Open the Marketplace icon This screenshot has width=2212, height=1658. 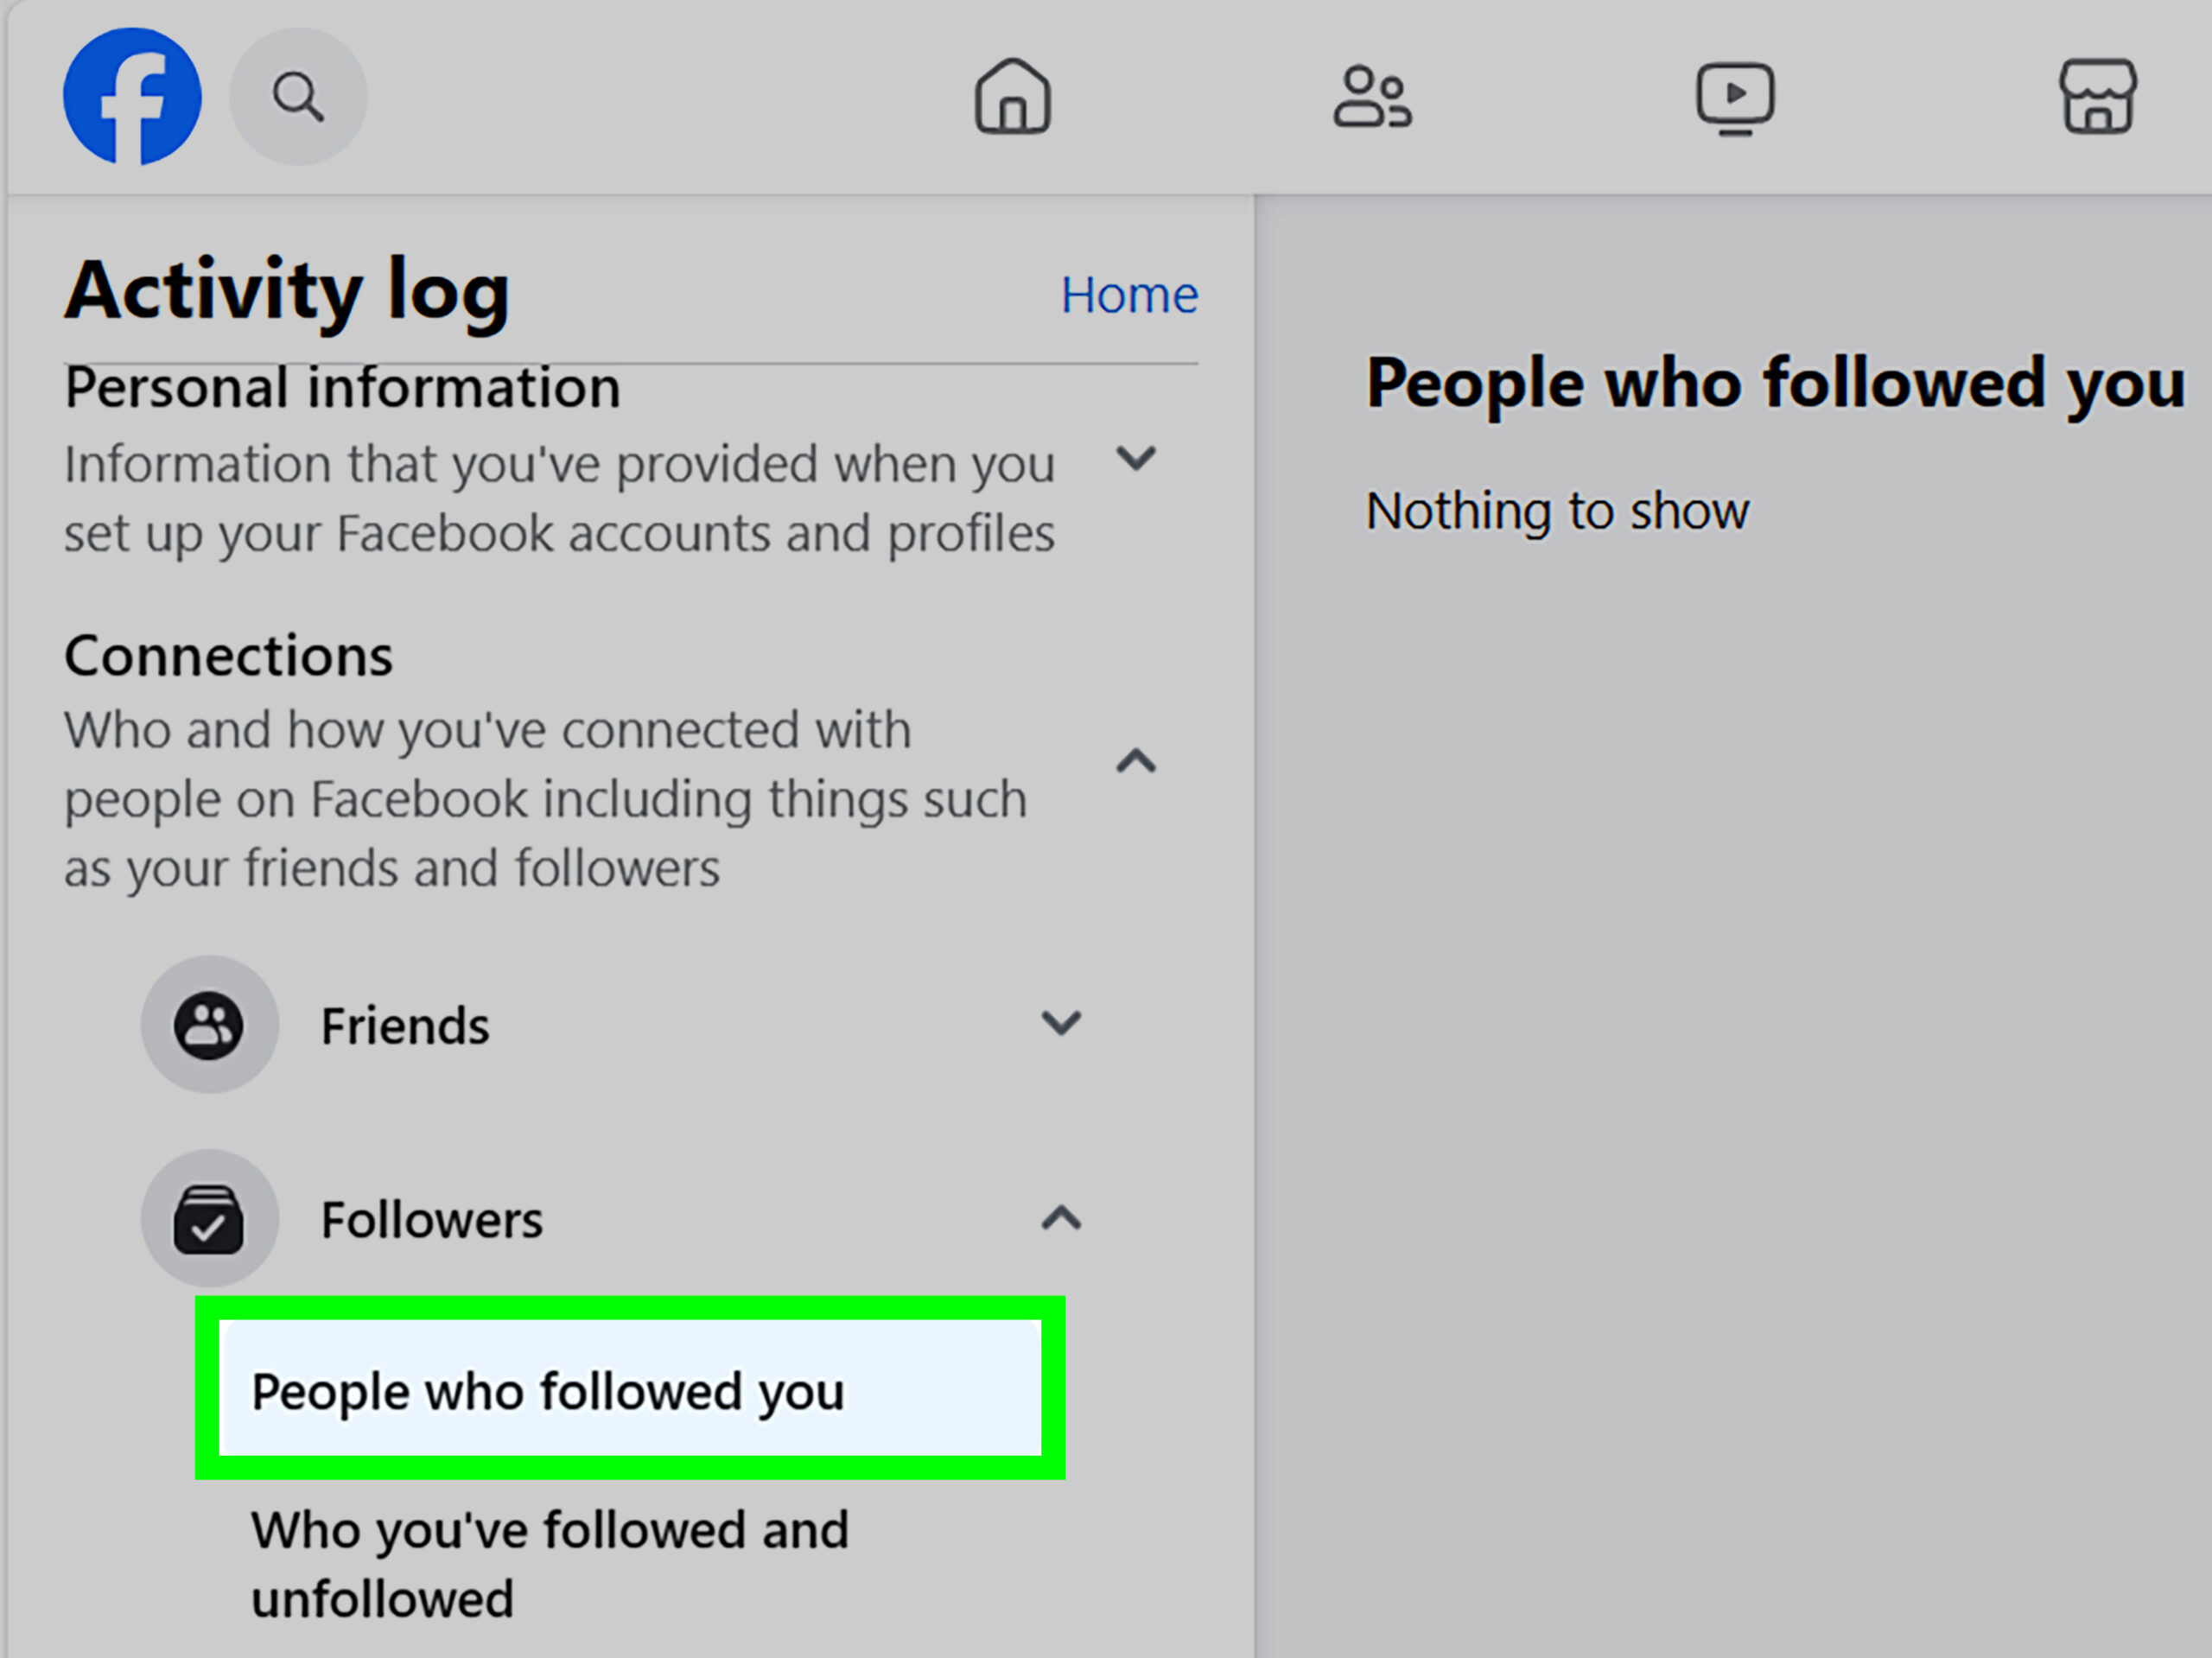coord(2100,97)
